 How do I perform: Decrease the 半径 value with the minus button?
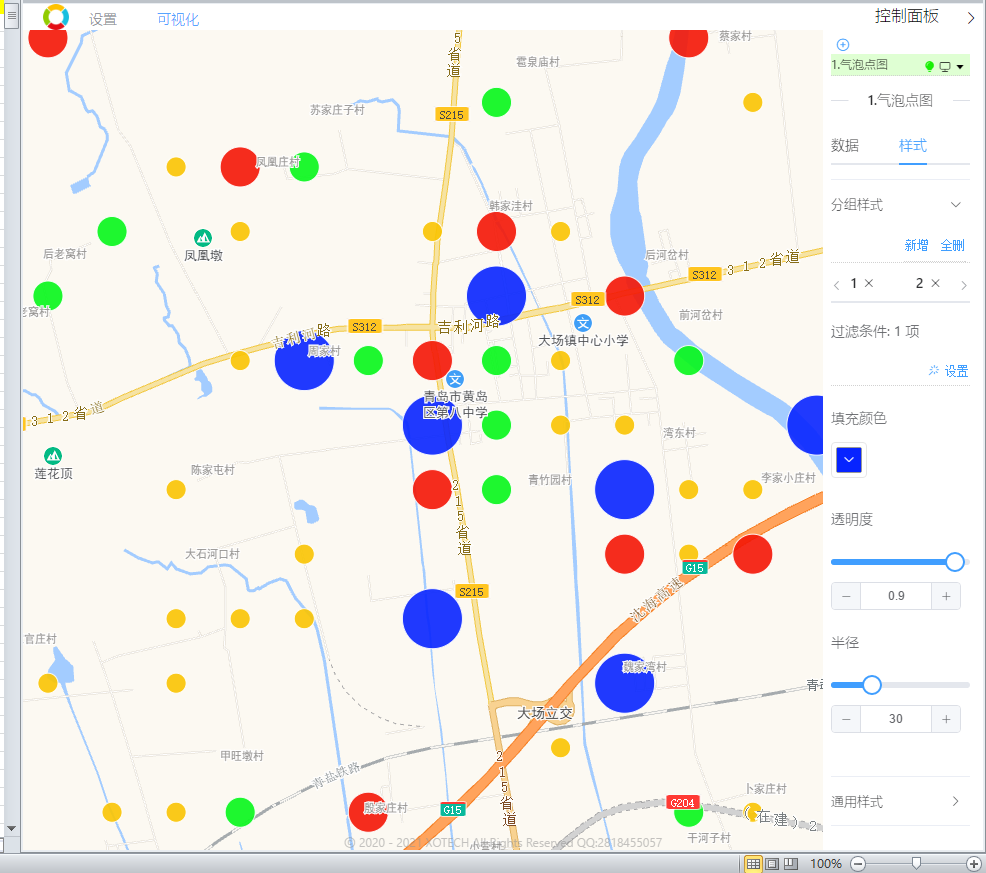pyautogui.click(x=846, y=719)
